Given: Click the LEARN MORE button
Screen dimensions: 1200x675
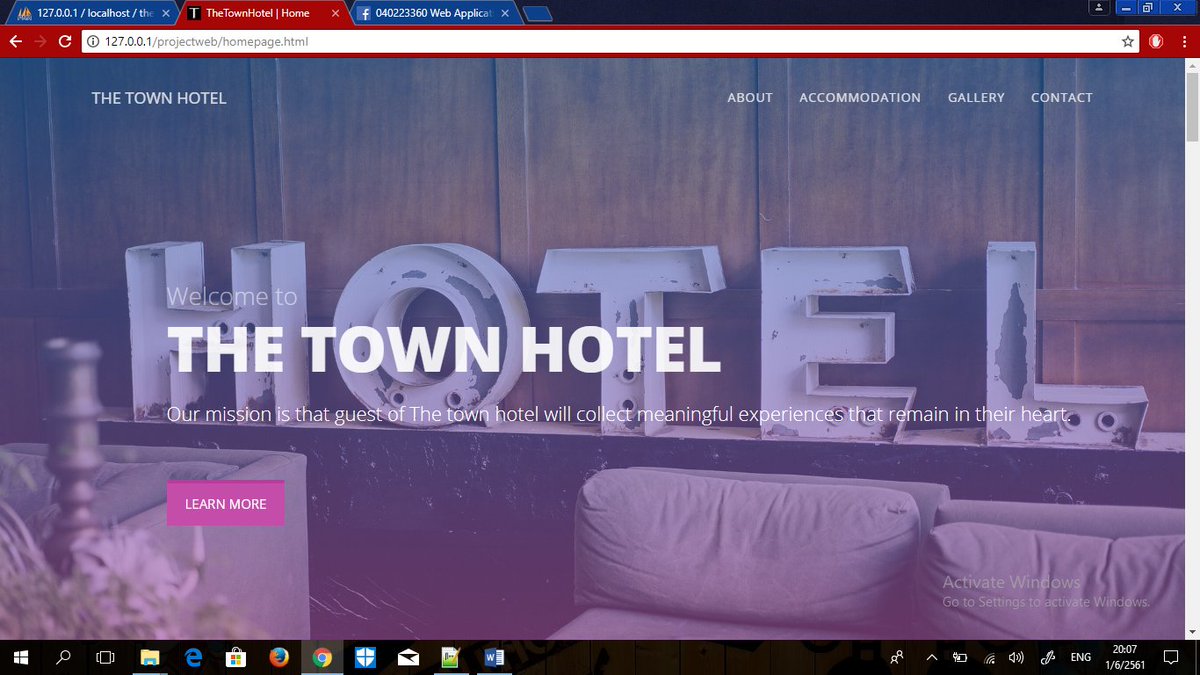Looking at the screenshot, I should pos(225,503).
